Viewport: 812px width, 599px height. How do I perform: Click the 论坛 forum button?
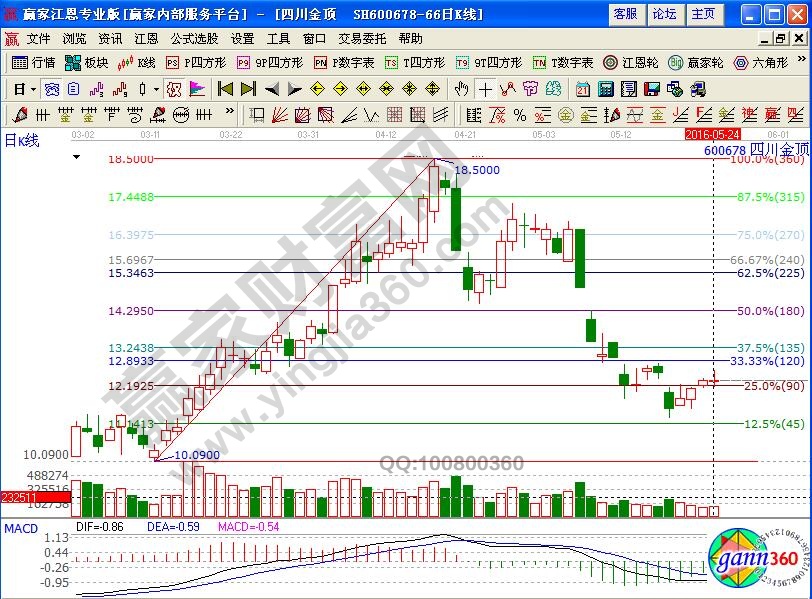tap(664, 14)
